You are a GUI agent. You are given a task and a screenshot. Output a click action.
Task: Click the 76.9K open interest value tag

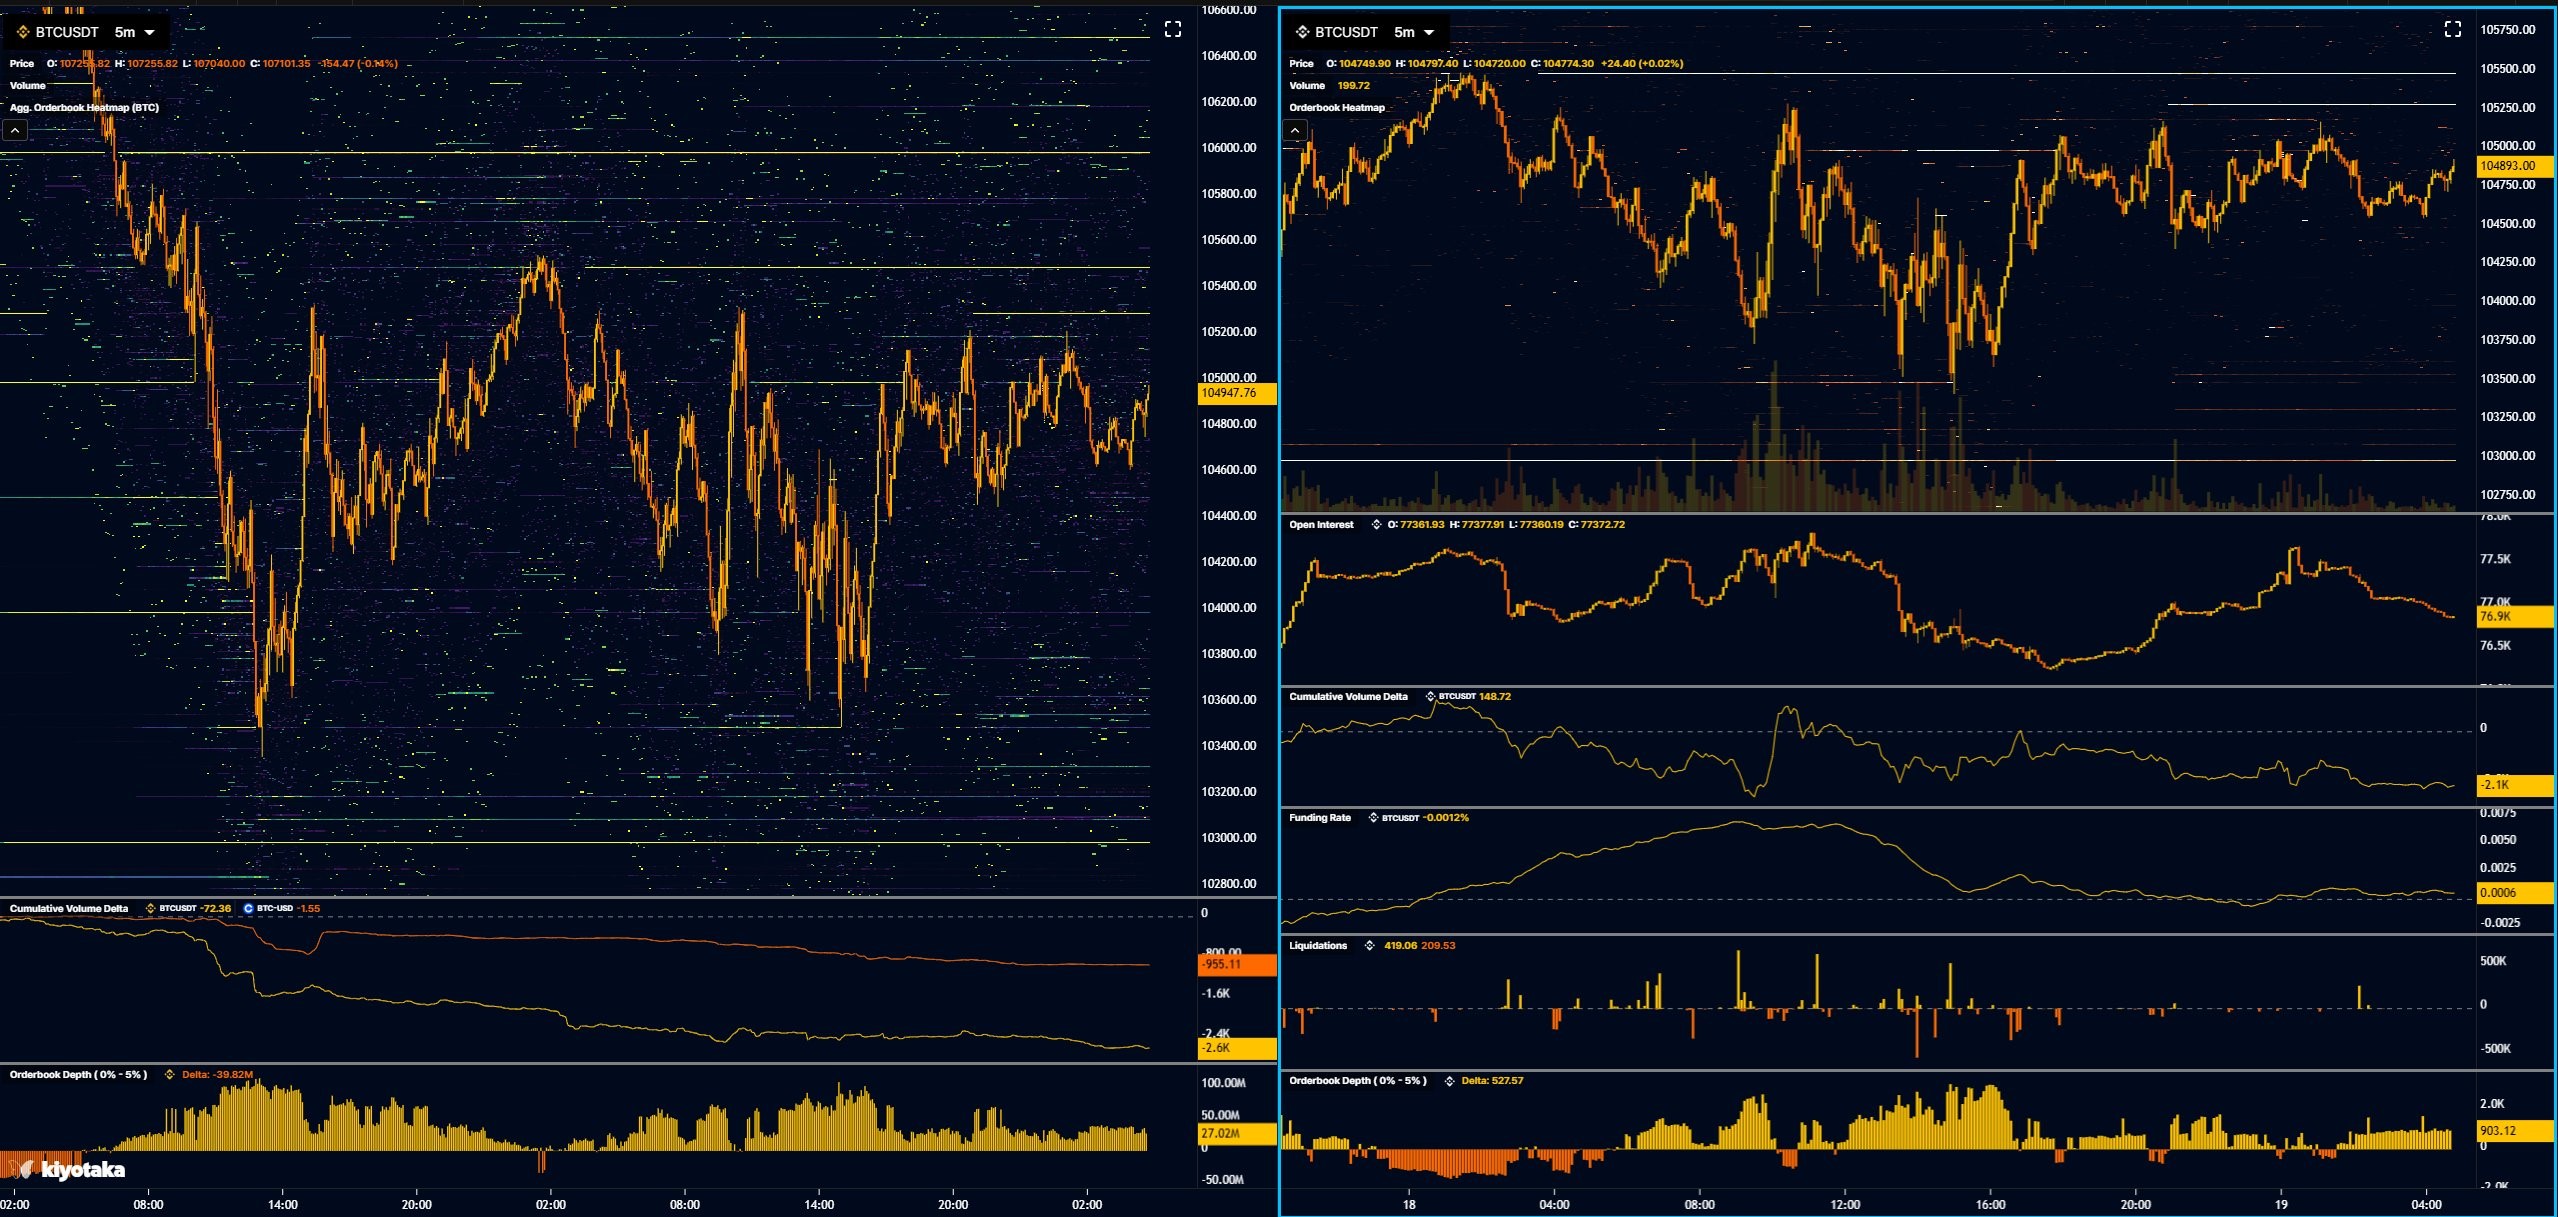click(2515, 617)
